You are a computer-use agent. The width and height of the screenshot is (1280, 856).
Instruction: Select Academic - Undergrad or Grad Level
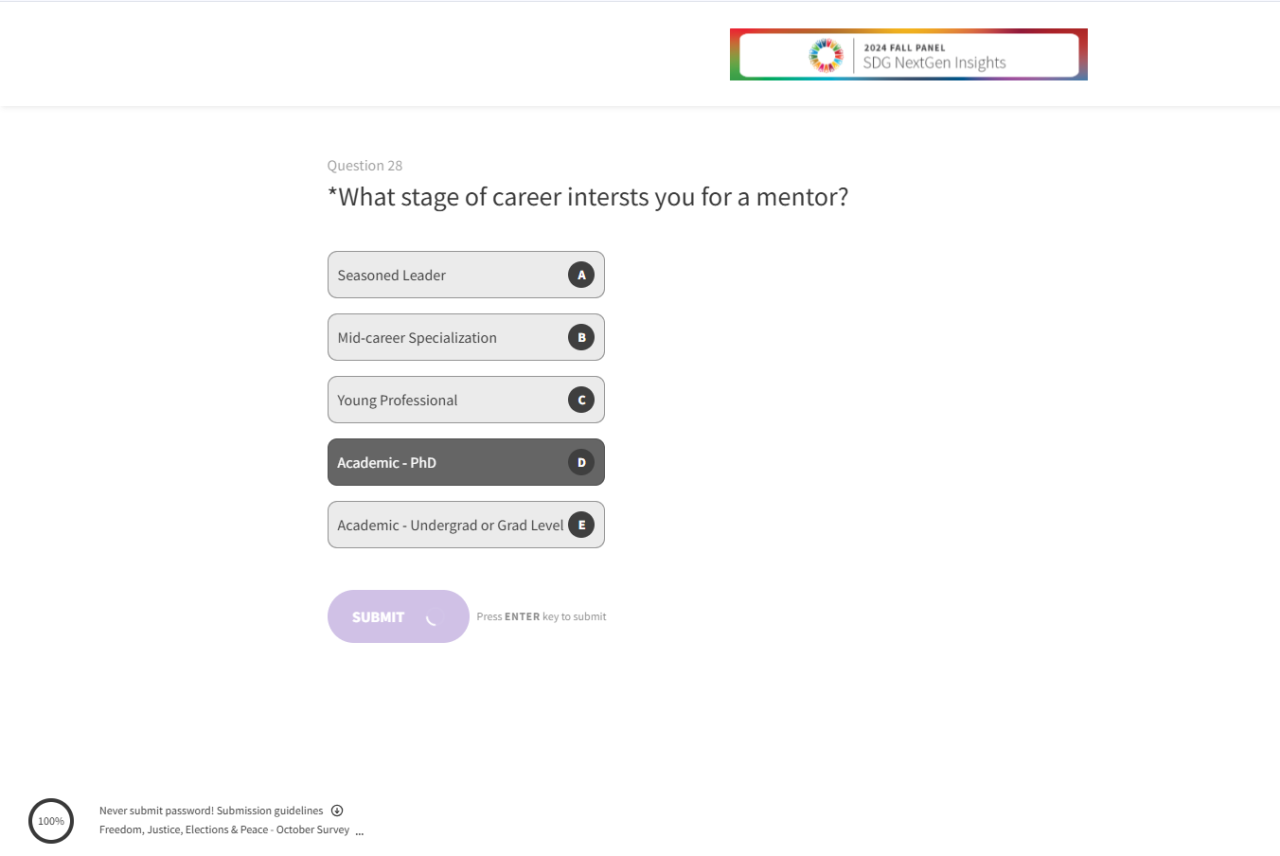[450, 525]
